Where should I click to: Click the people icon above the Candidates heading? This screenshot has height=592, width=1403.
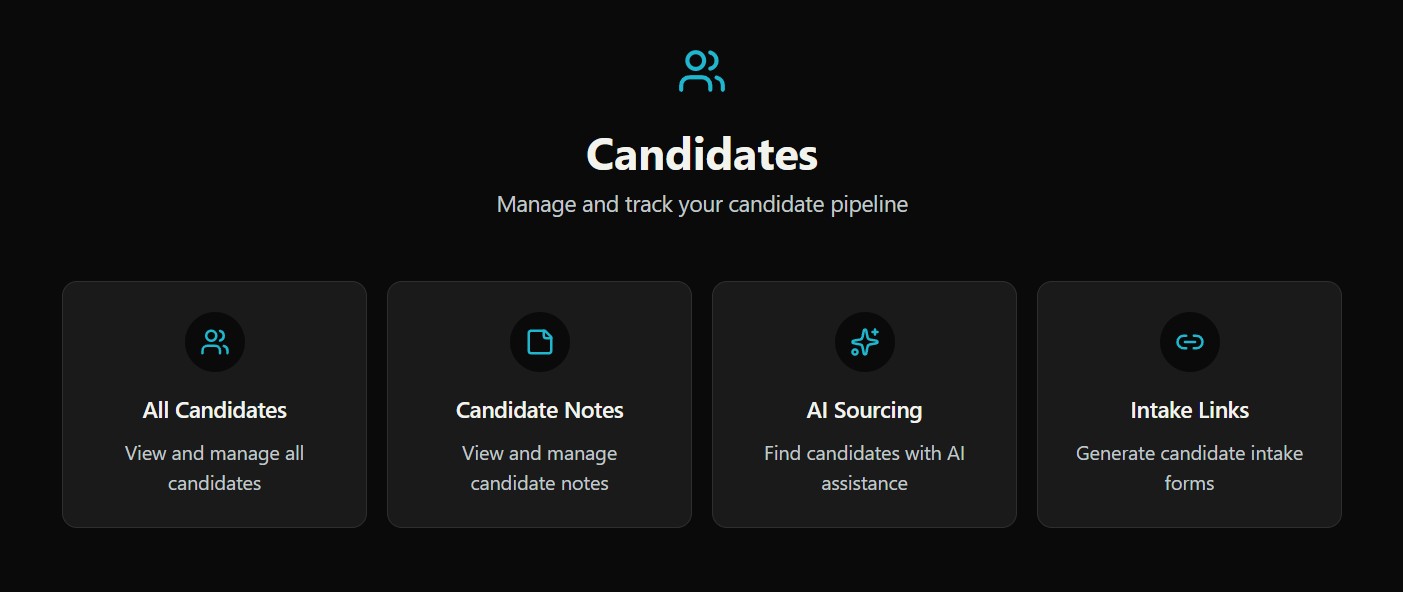tap(701, 71)
